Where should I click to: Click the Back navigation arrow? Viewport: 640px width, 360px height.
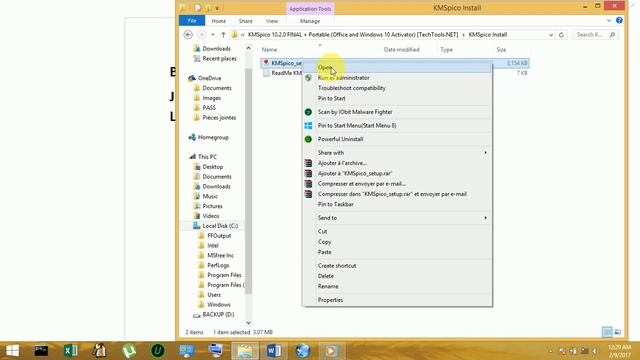(x=188, y=35)
